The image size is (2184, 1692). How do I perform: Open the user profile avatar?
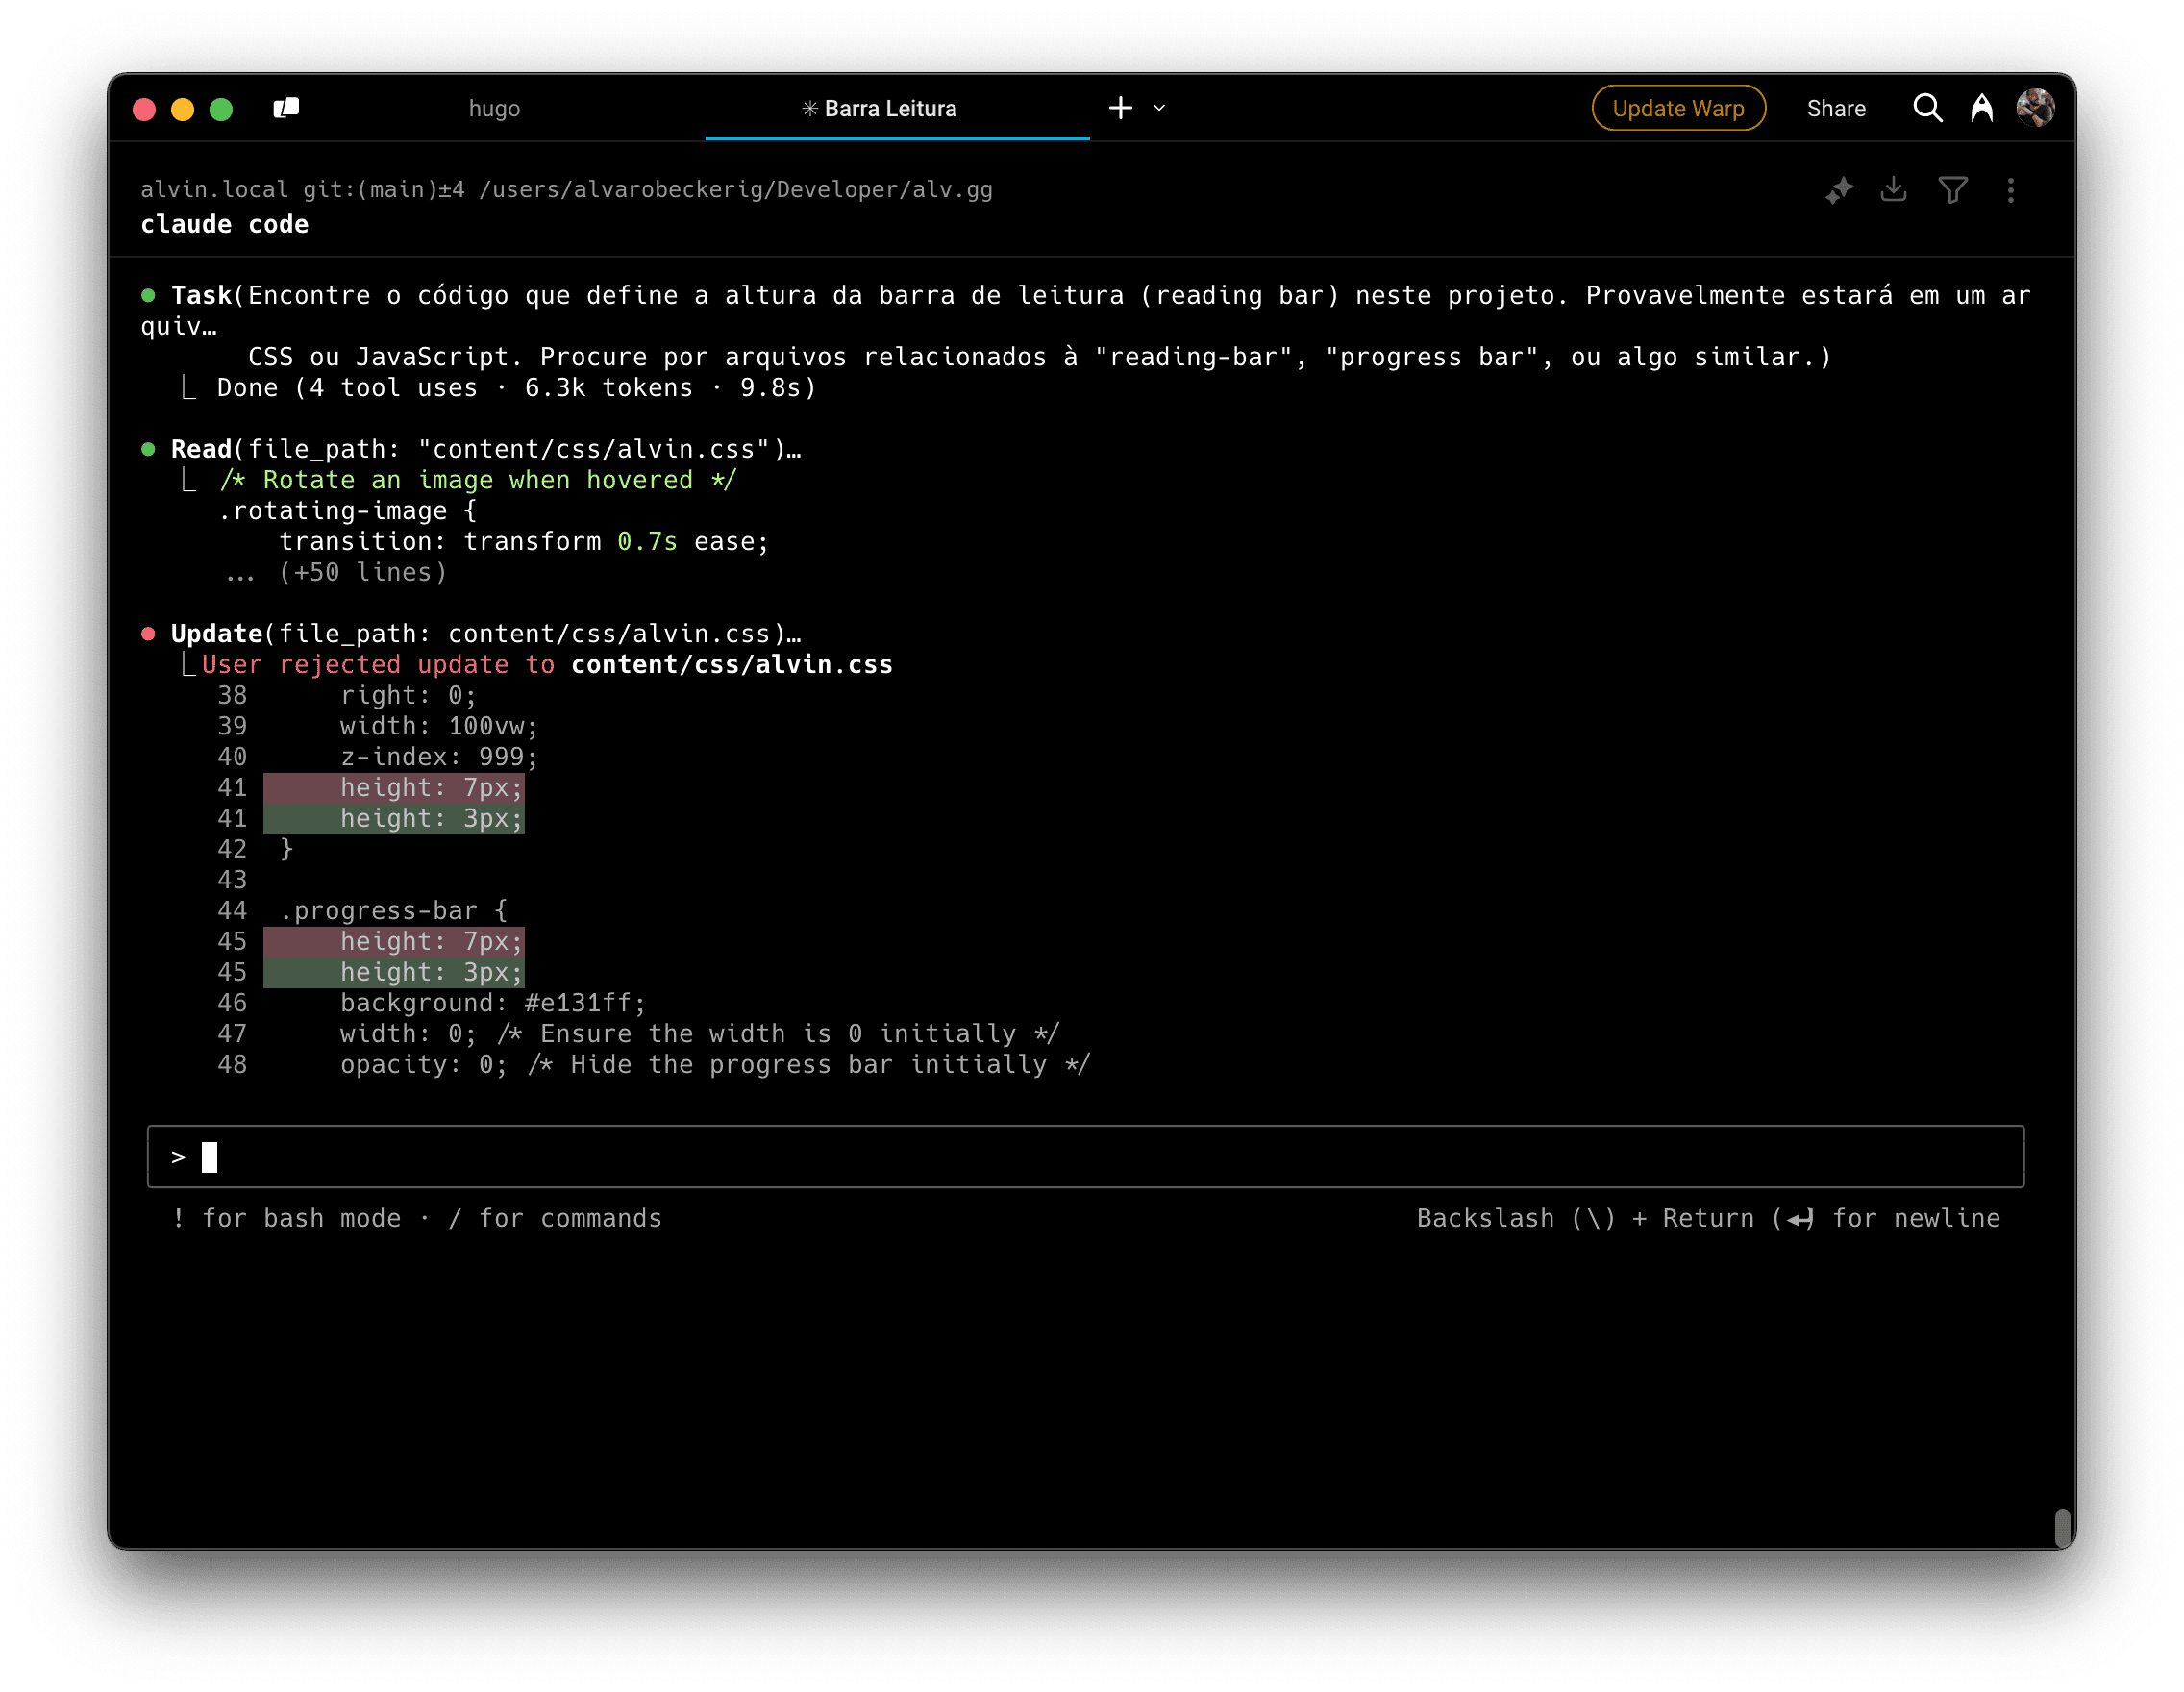coord(2035,108)
